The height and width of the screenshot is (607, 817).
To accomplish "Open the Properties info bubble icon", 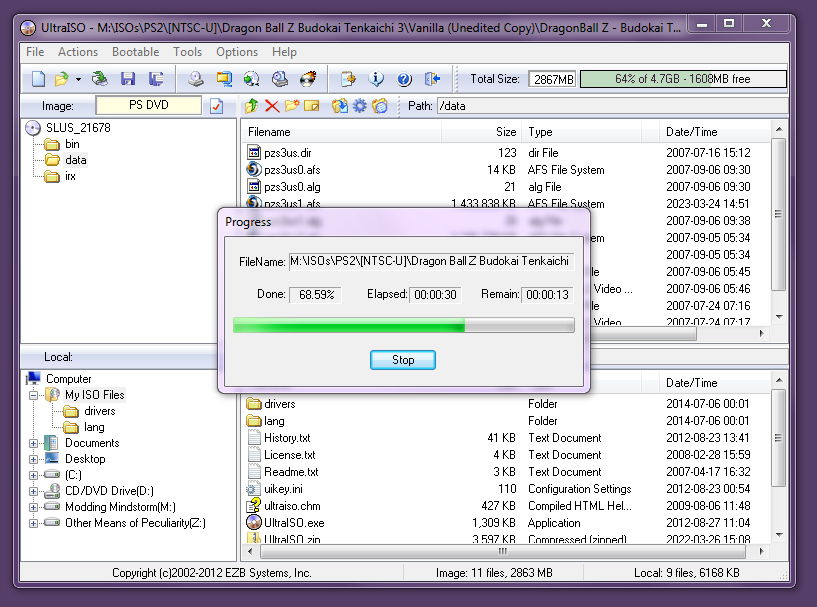I will tap(376, 79).
